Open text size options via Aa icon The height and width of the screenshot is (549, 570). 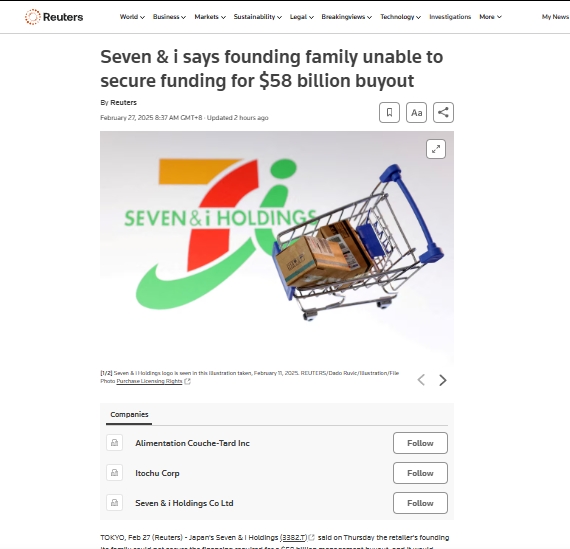[x=416, y=112]
